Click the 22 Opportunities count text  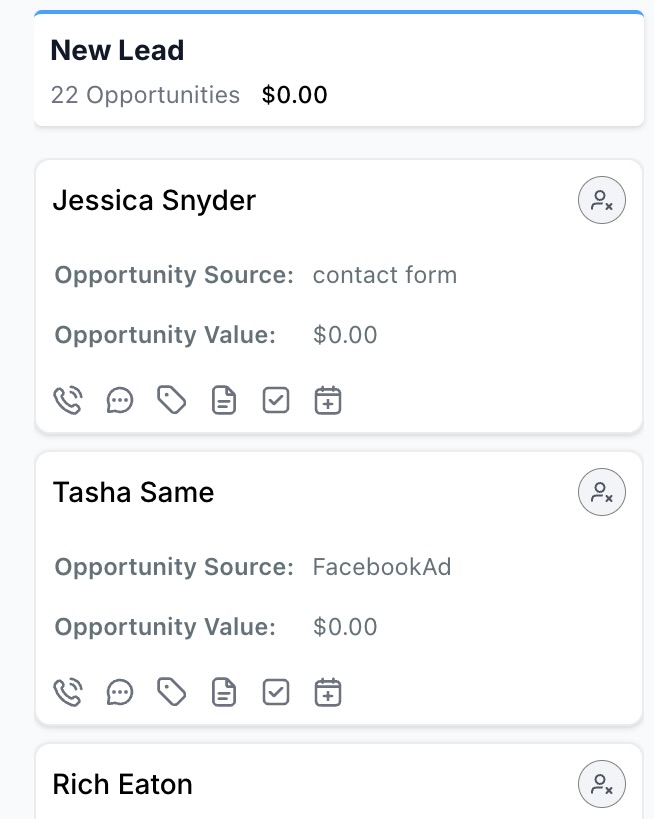[145, 95]
